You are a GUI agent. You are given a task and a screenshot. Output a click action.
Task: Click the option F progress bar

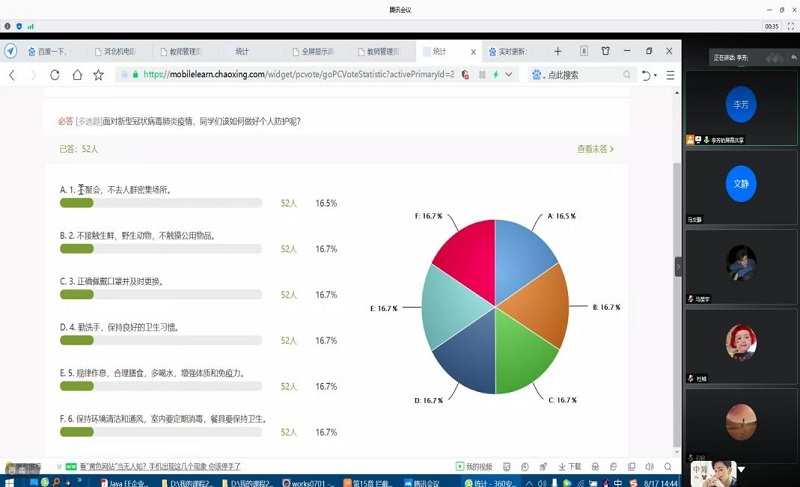point(161,432)
